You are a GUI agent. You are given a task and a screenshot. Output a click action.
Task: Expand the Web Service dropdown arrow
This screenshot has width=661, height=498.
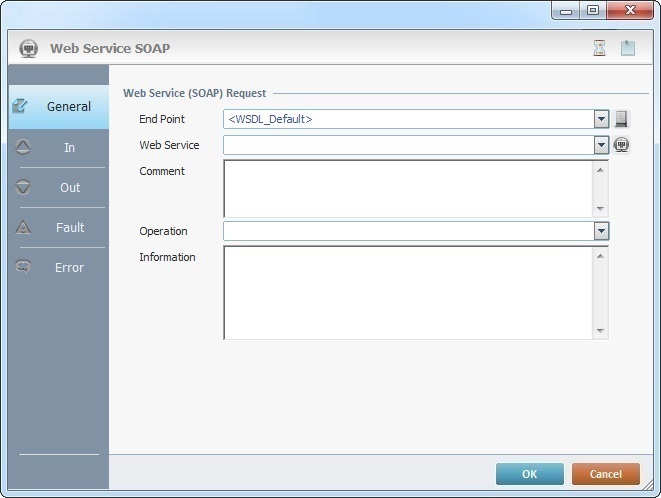pos(601,145)
